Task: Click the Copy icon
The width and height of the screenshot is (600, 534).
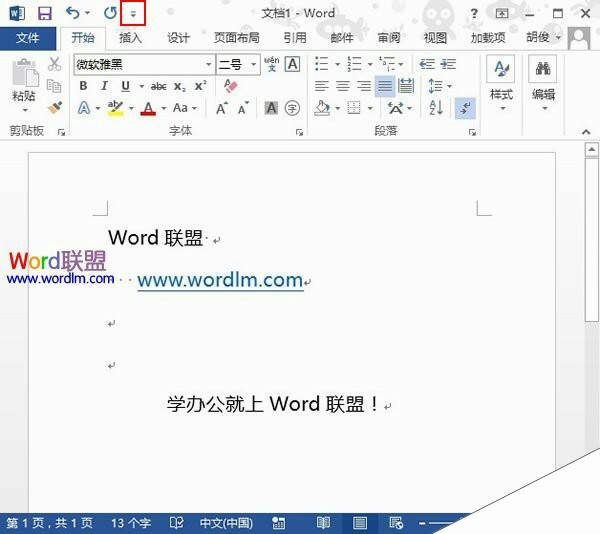Action: pos(54,86)
